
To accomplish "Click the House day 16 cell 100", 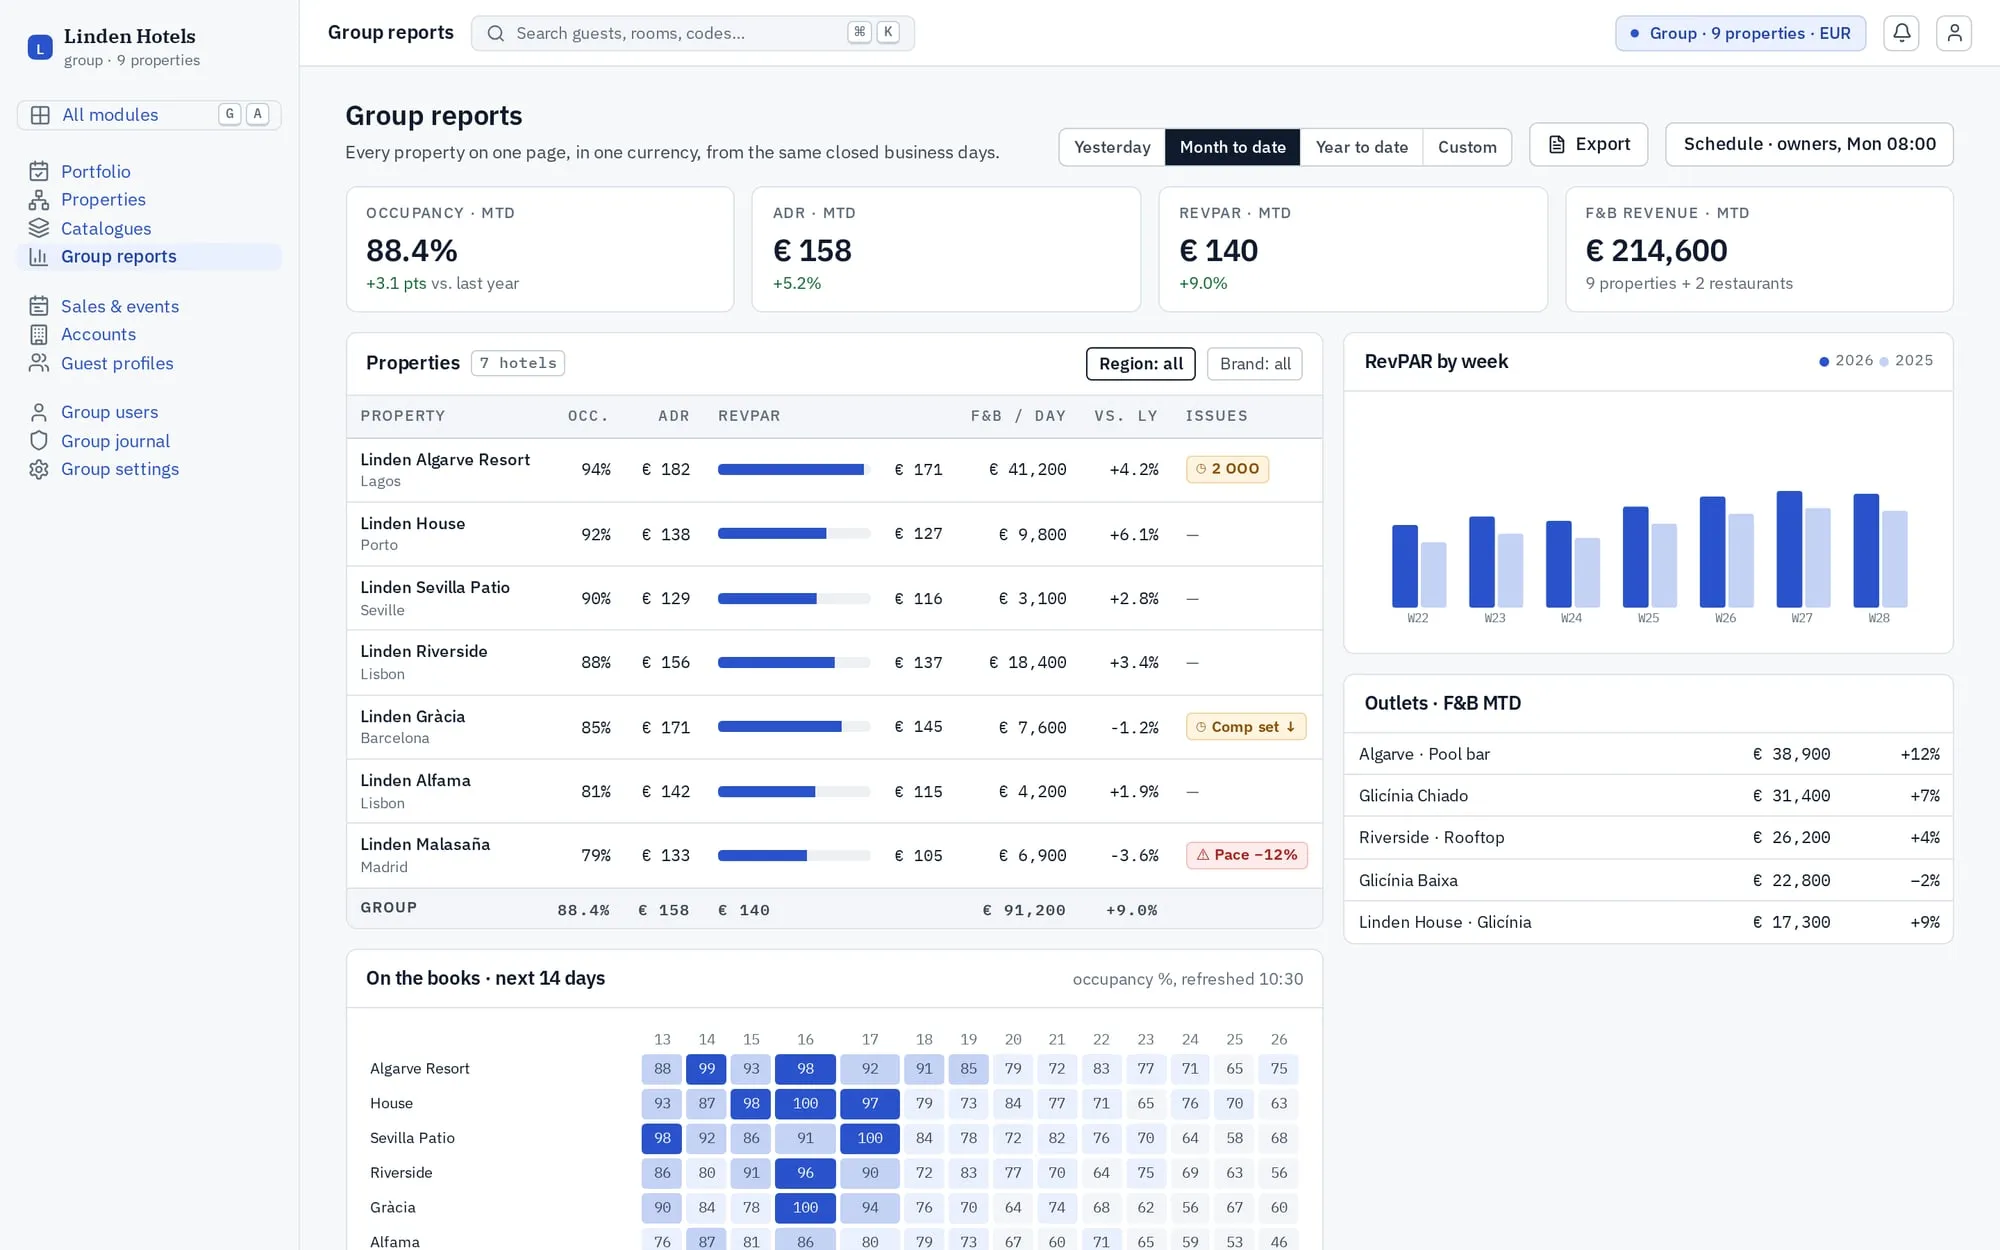I will coord(805,1104).
